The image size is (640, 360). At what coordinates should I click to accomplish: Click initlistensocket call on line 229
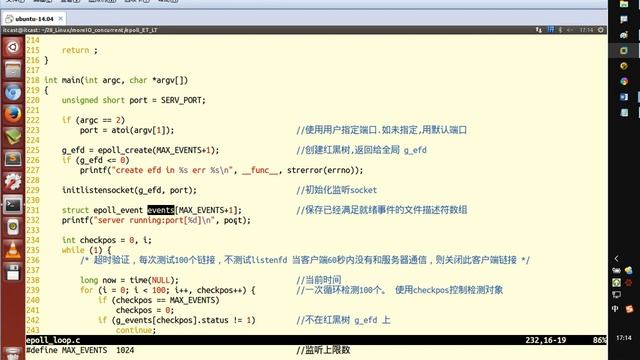pyautogui.click(x=129, y=190)
